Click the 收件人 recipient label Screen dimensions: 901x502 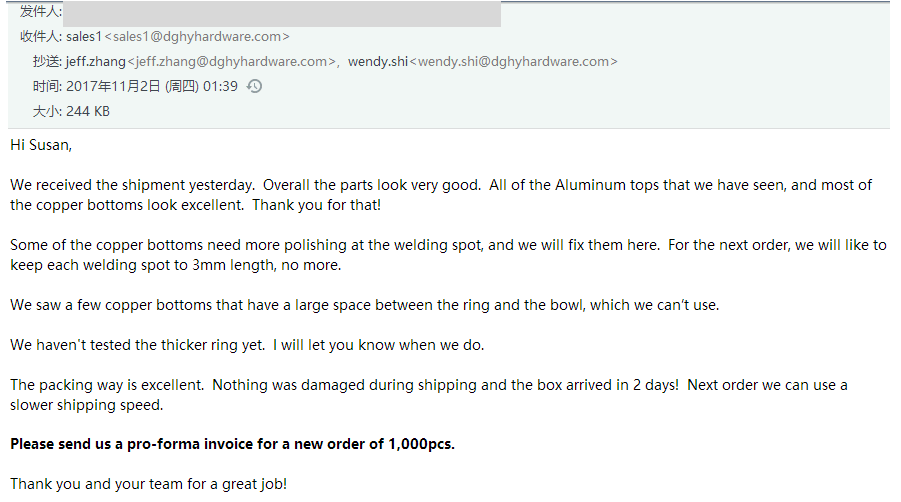coord(41,37)
